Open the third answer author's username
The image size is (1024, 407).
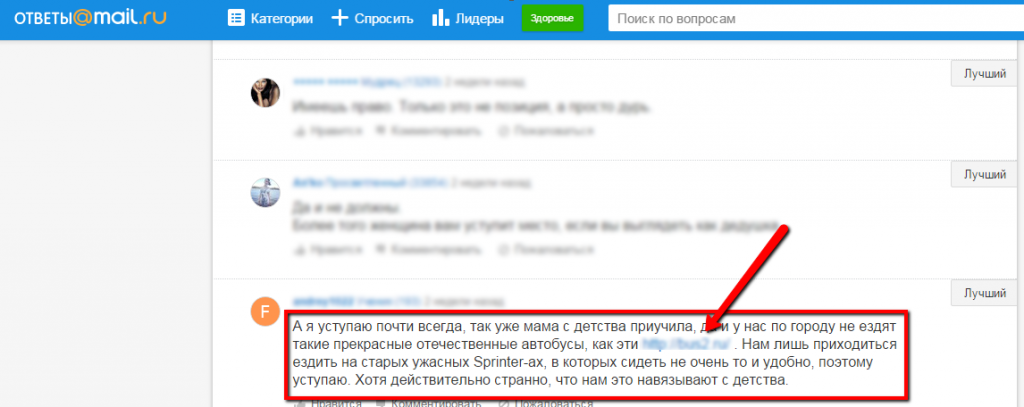pyautogui.click(x=320, y=300)
